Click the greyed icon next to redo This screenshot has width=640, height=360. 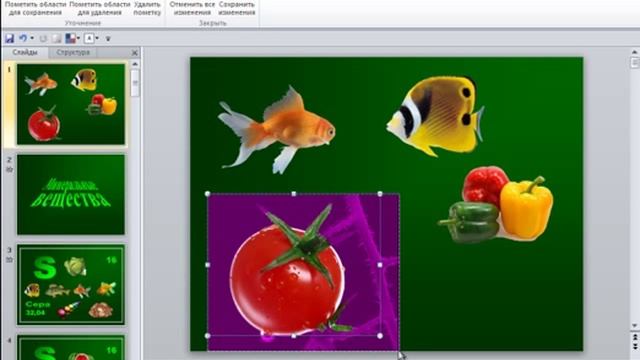(57, 38)
